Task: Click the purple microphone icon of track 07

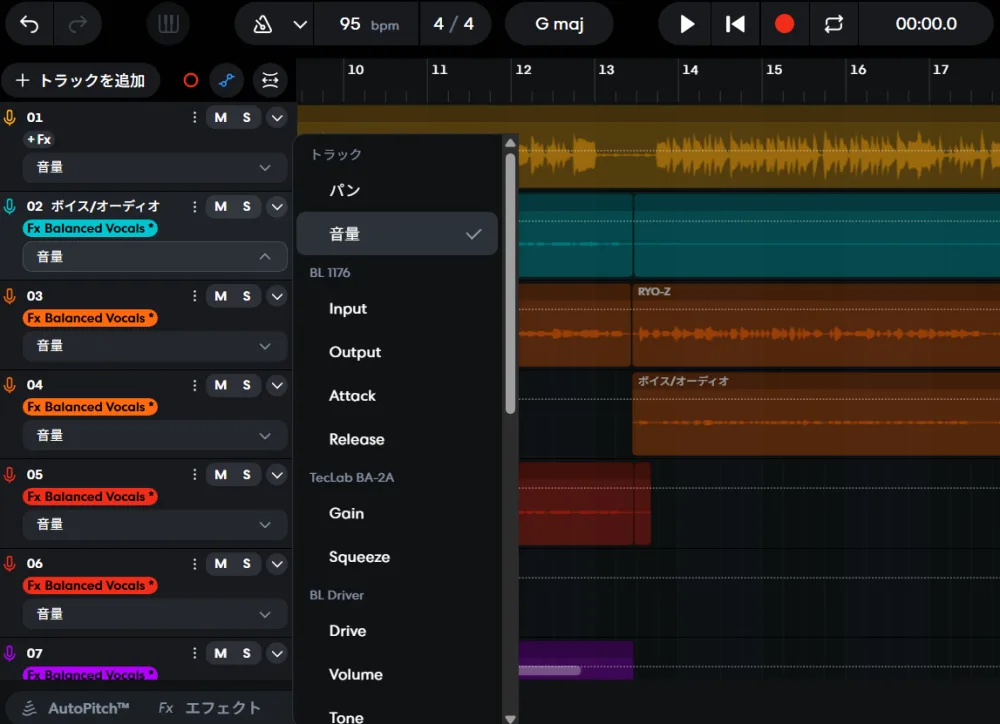Action: tap(10, 653)
